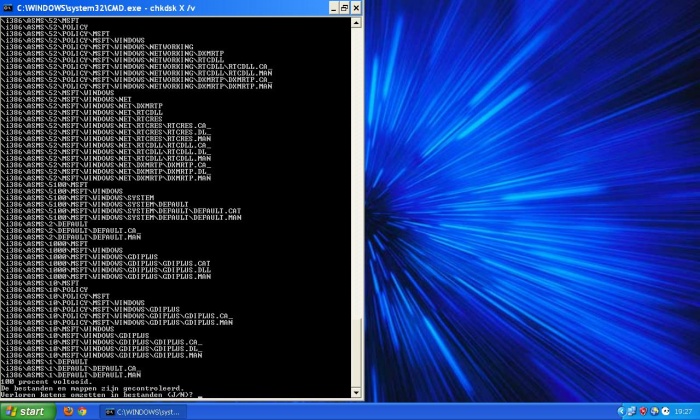
Task: Click the line \i386\ASMS\2\DEFAULT\DEFAULT.MAN
Action: tap(71, 237)
